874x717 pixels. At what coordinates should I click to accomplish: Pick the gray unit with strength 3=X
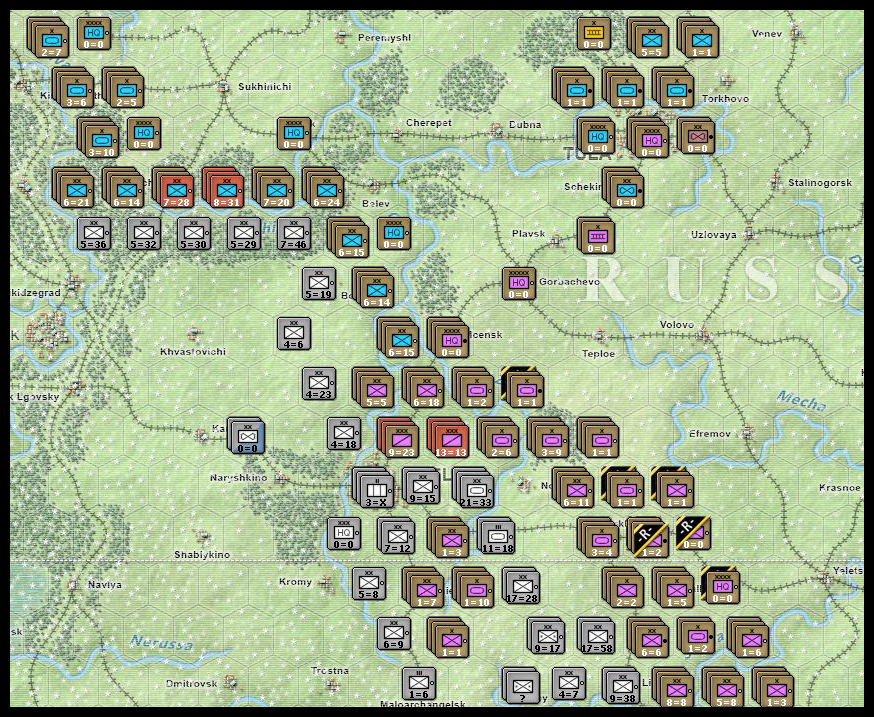376,491
